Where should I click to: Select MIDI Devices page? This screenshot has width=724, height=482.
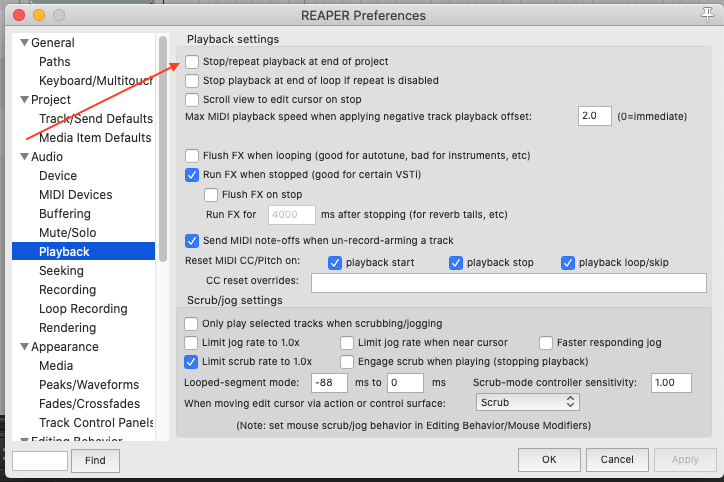(76, 194)
